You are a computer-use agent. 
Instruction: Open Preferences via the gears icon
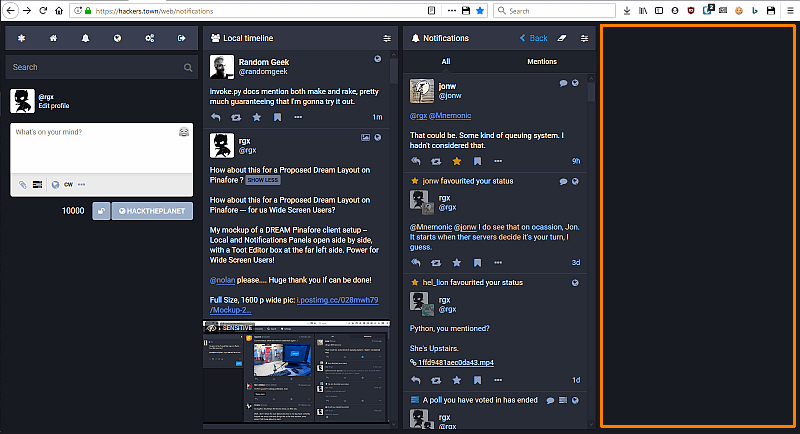(149, 38)
